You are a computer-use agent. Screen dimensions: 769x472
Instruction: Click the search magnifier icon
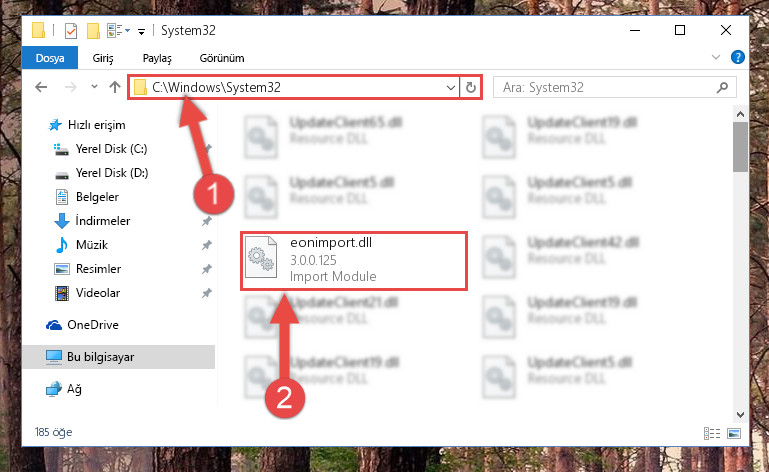click(722, 87)
